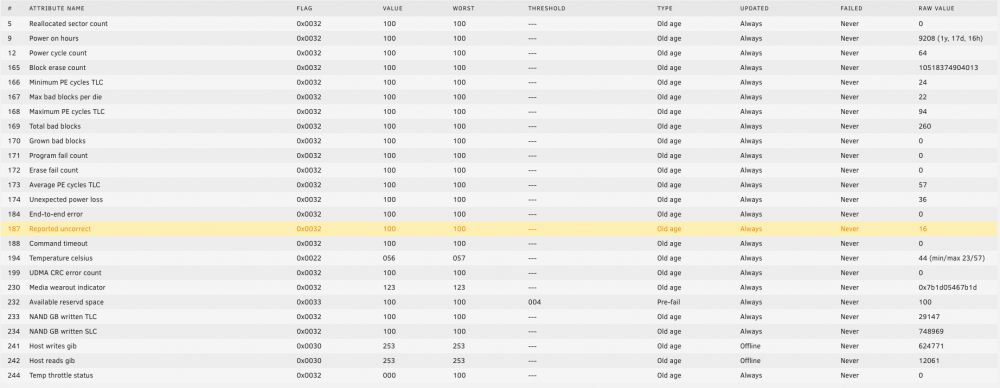Image resolution: width=1000 pixels, height=388 pixels.
Task: Click the FLAG column header
Action: [304, 8]
